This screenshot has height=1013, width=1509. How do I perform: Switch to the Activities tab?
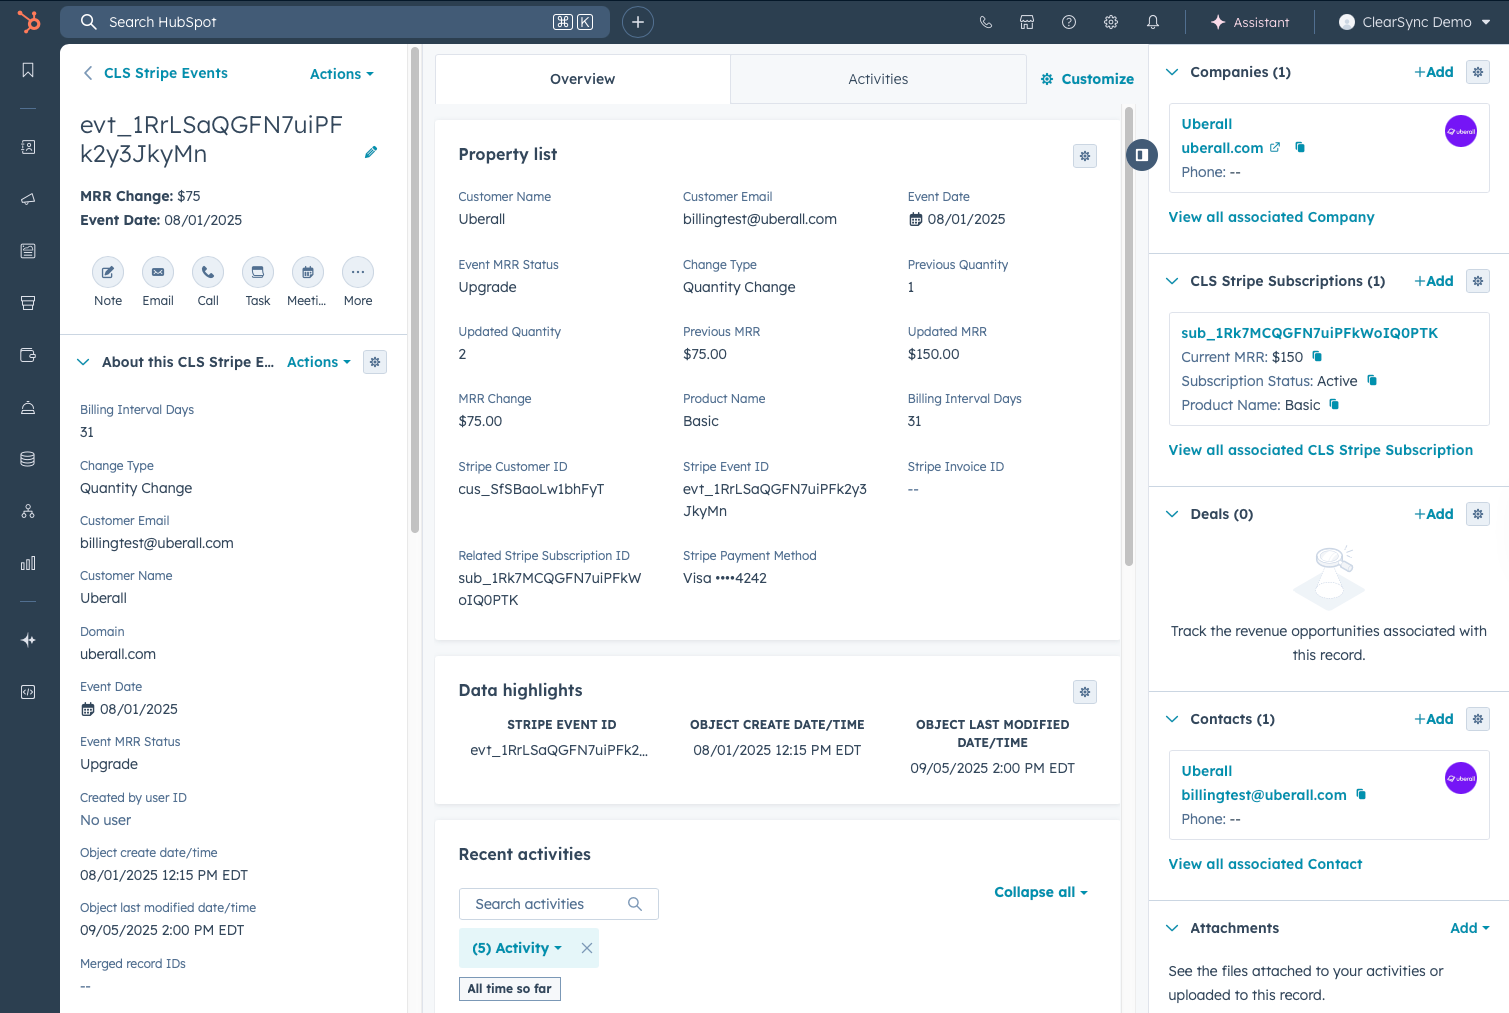tap(878, 79)
